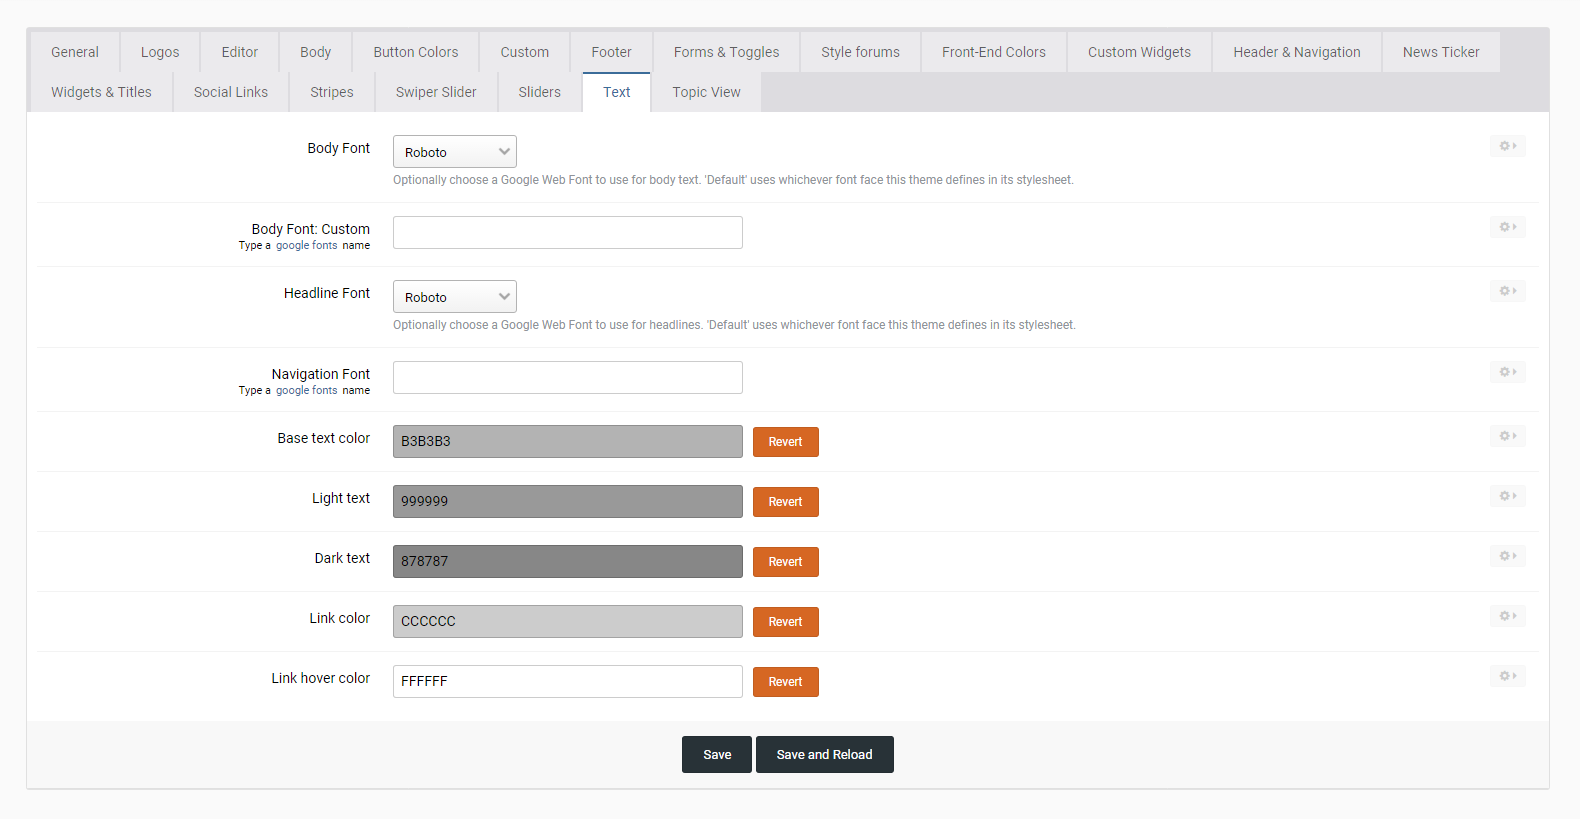The image size is (1580, 819).
Task: Switch to the Button Colors tab
Action: (x=415, y=52)
